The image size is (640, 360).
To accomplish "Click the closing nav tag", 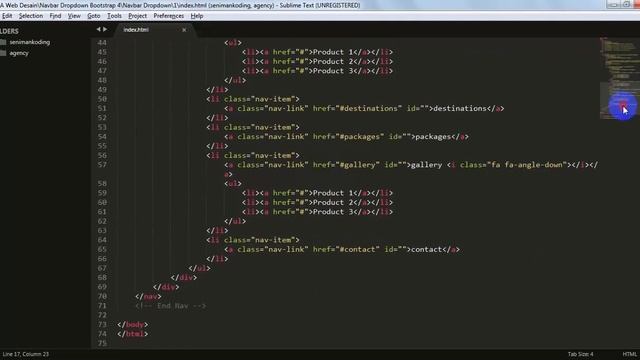I will 148,296.
